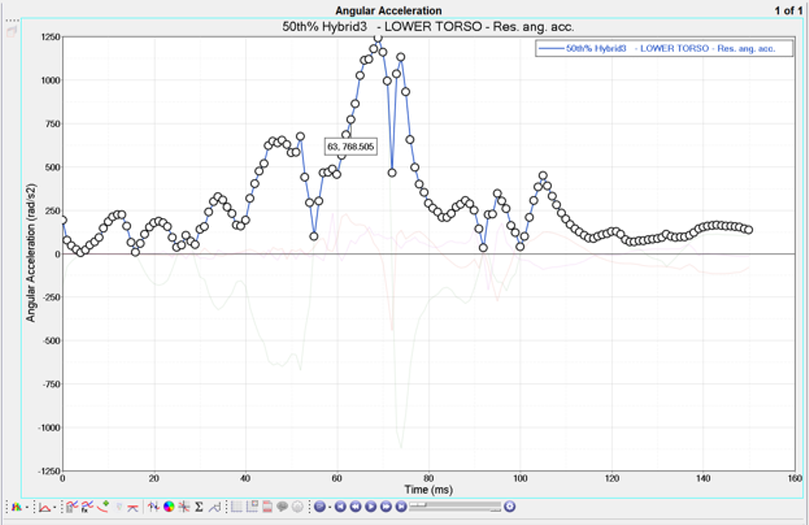Screen dimensions: 809x525
Task: Click the Lower Torso legend entry
Action: coord(657,47)
